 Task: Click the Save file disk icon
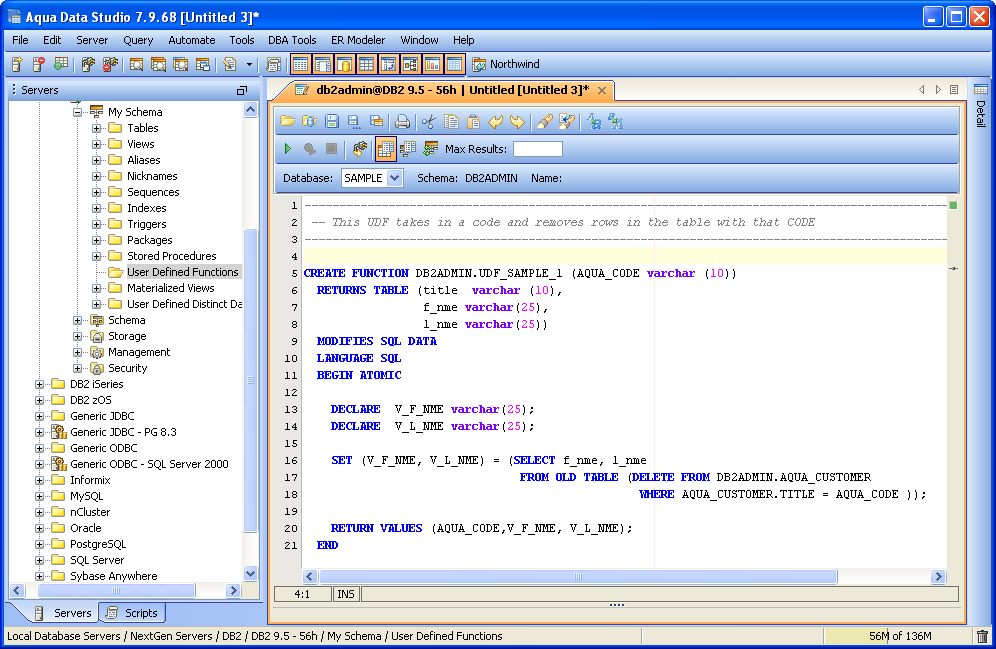tap(331, 121)
